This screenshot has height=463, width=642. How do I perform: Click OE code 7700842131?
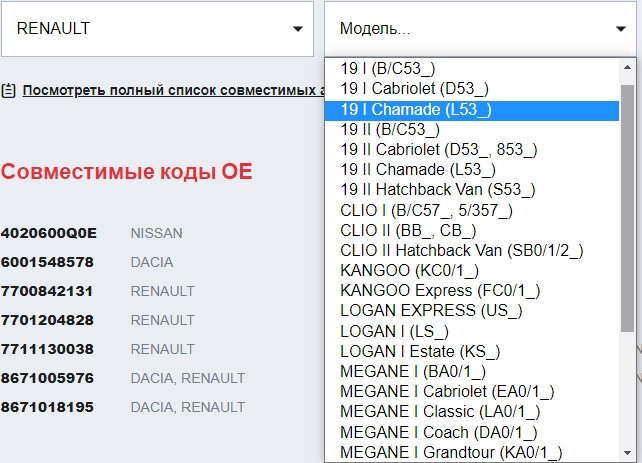[x=47, y=291]
